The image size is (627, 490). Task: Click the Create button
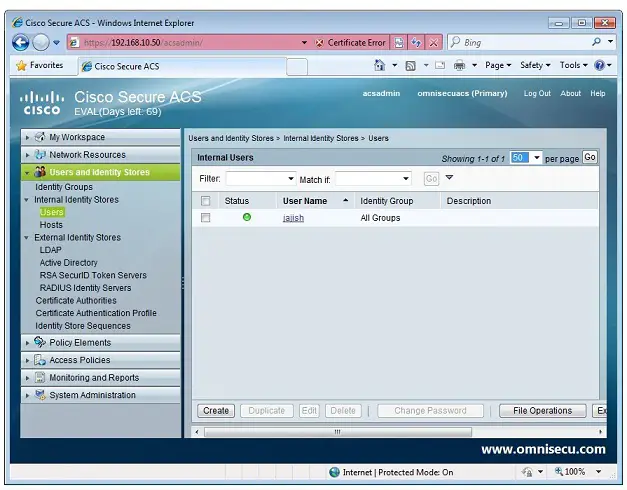pos(216,411)
